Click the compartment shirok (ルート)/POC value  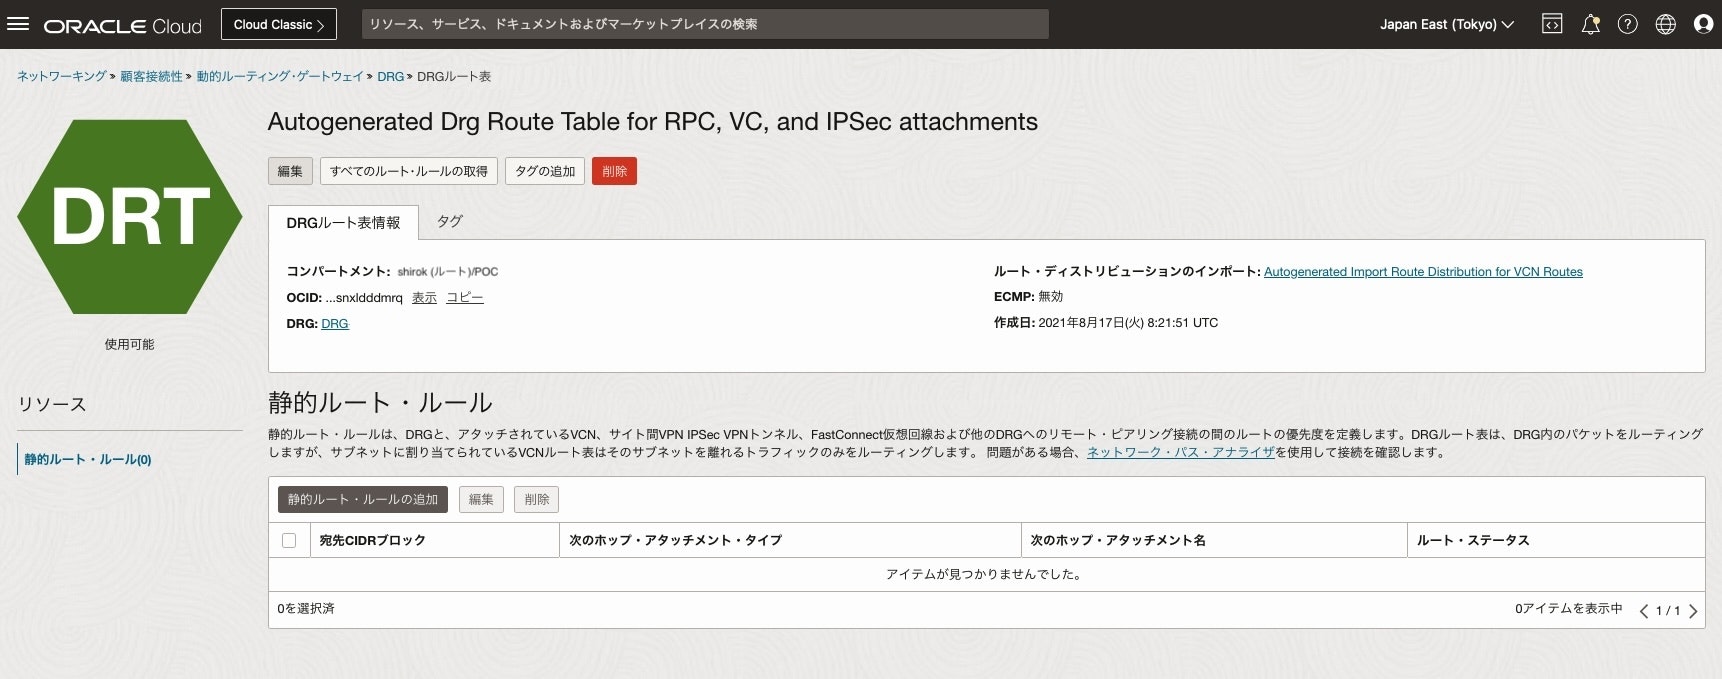click(447, 272)
